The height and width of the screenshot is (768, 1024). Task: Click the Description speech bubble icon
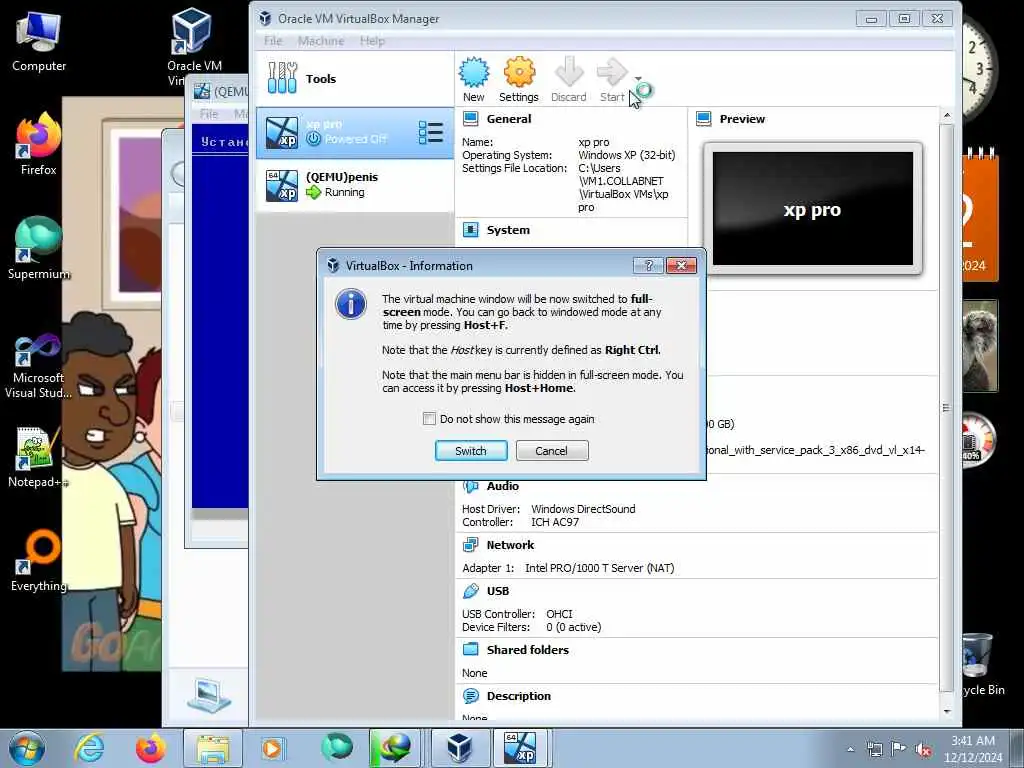pyautogui.click(x=470, y=696)
